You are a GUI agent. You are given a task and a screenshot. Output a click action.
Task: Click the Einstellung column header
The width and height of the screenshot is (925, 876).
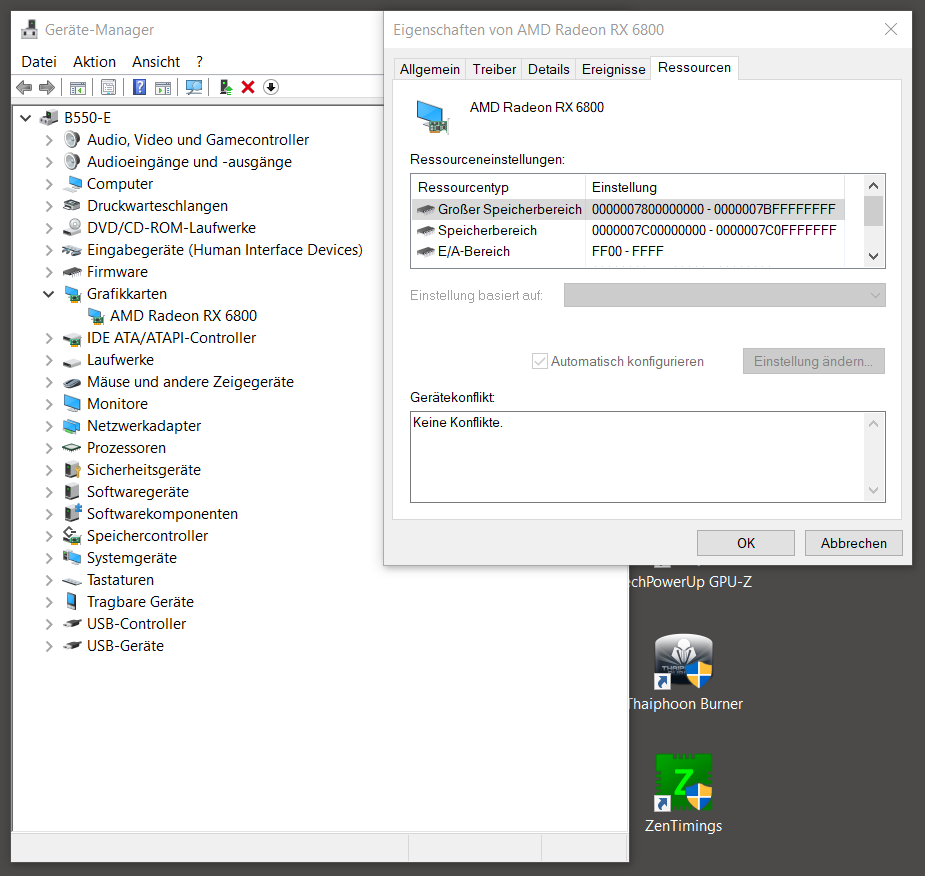(715, 188)
